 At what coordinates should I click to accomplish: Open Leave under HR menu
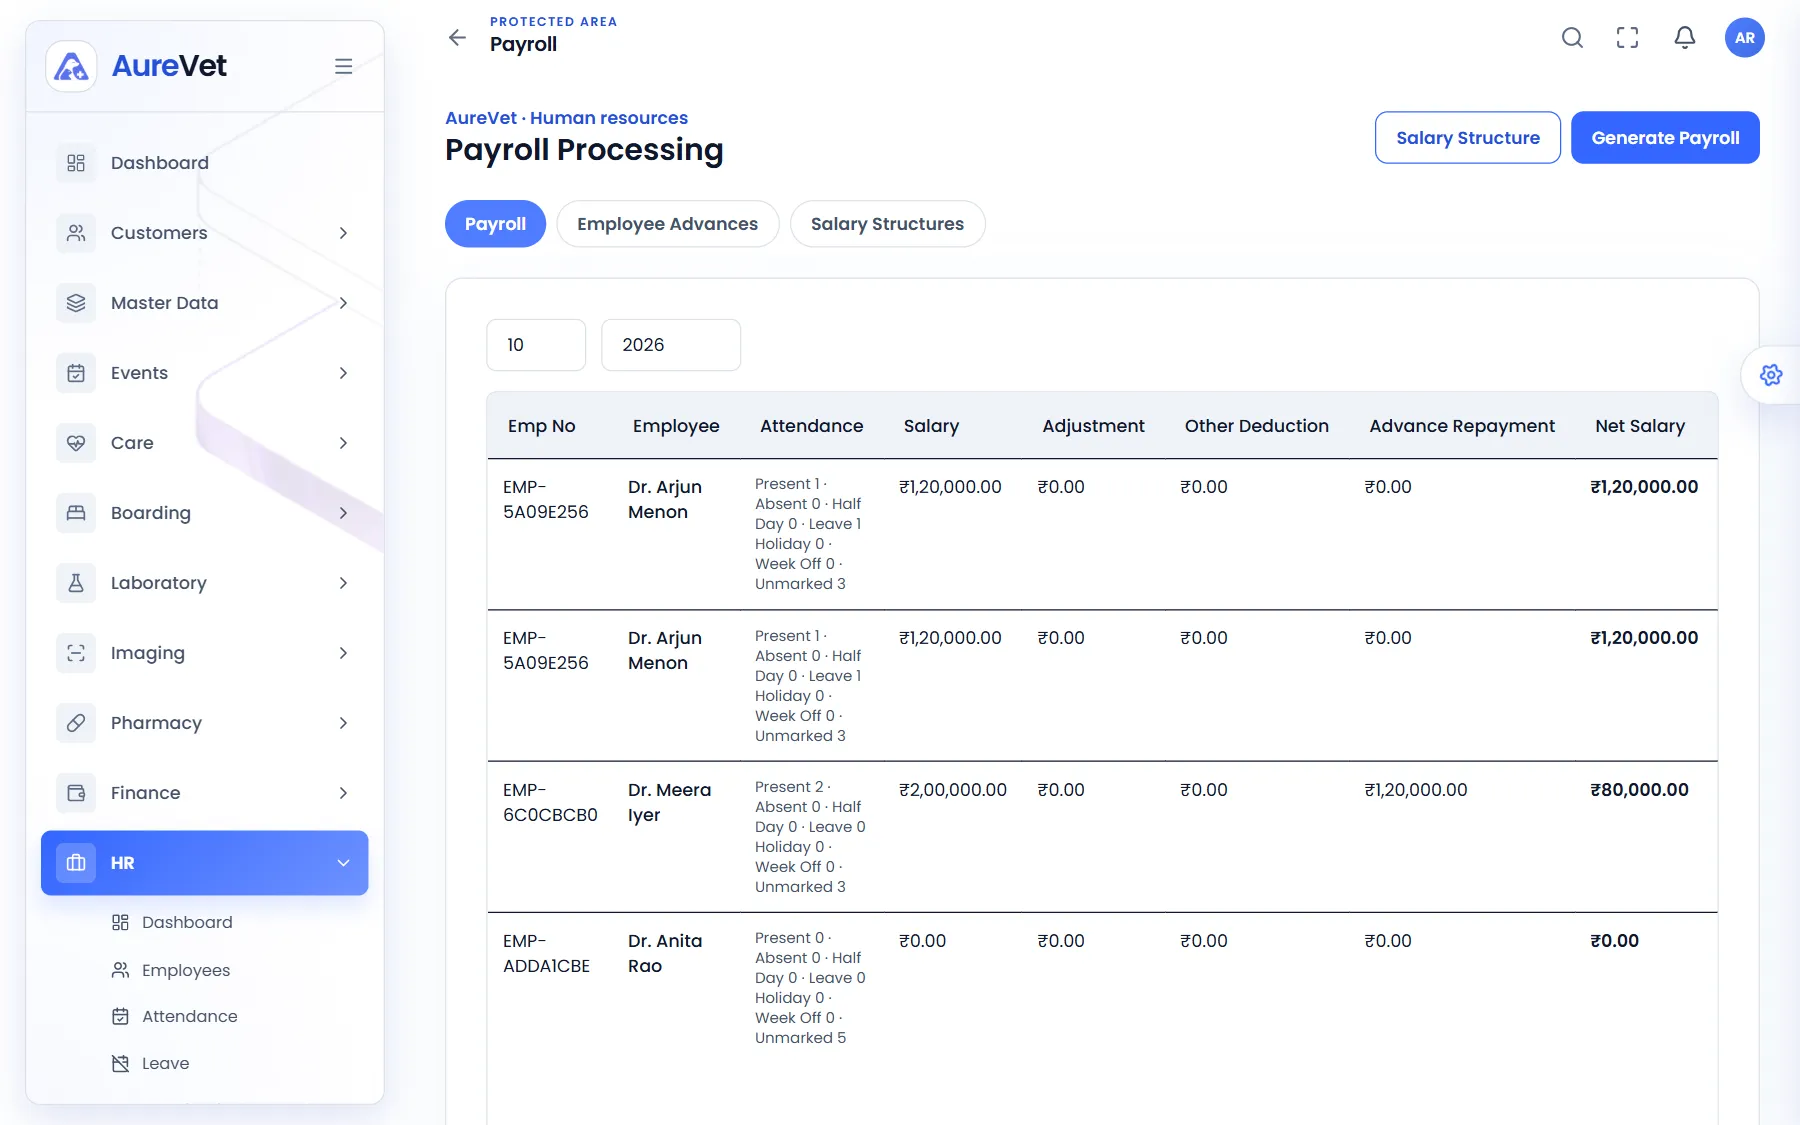pyautogui.click(x=166, y=1063)
